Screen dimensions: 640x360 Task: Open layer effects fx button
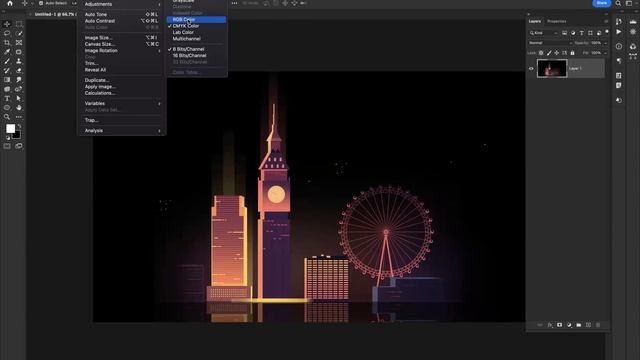coord(550,325)
